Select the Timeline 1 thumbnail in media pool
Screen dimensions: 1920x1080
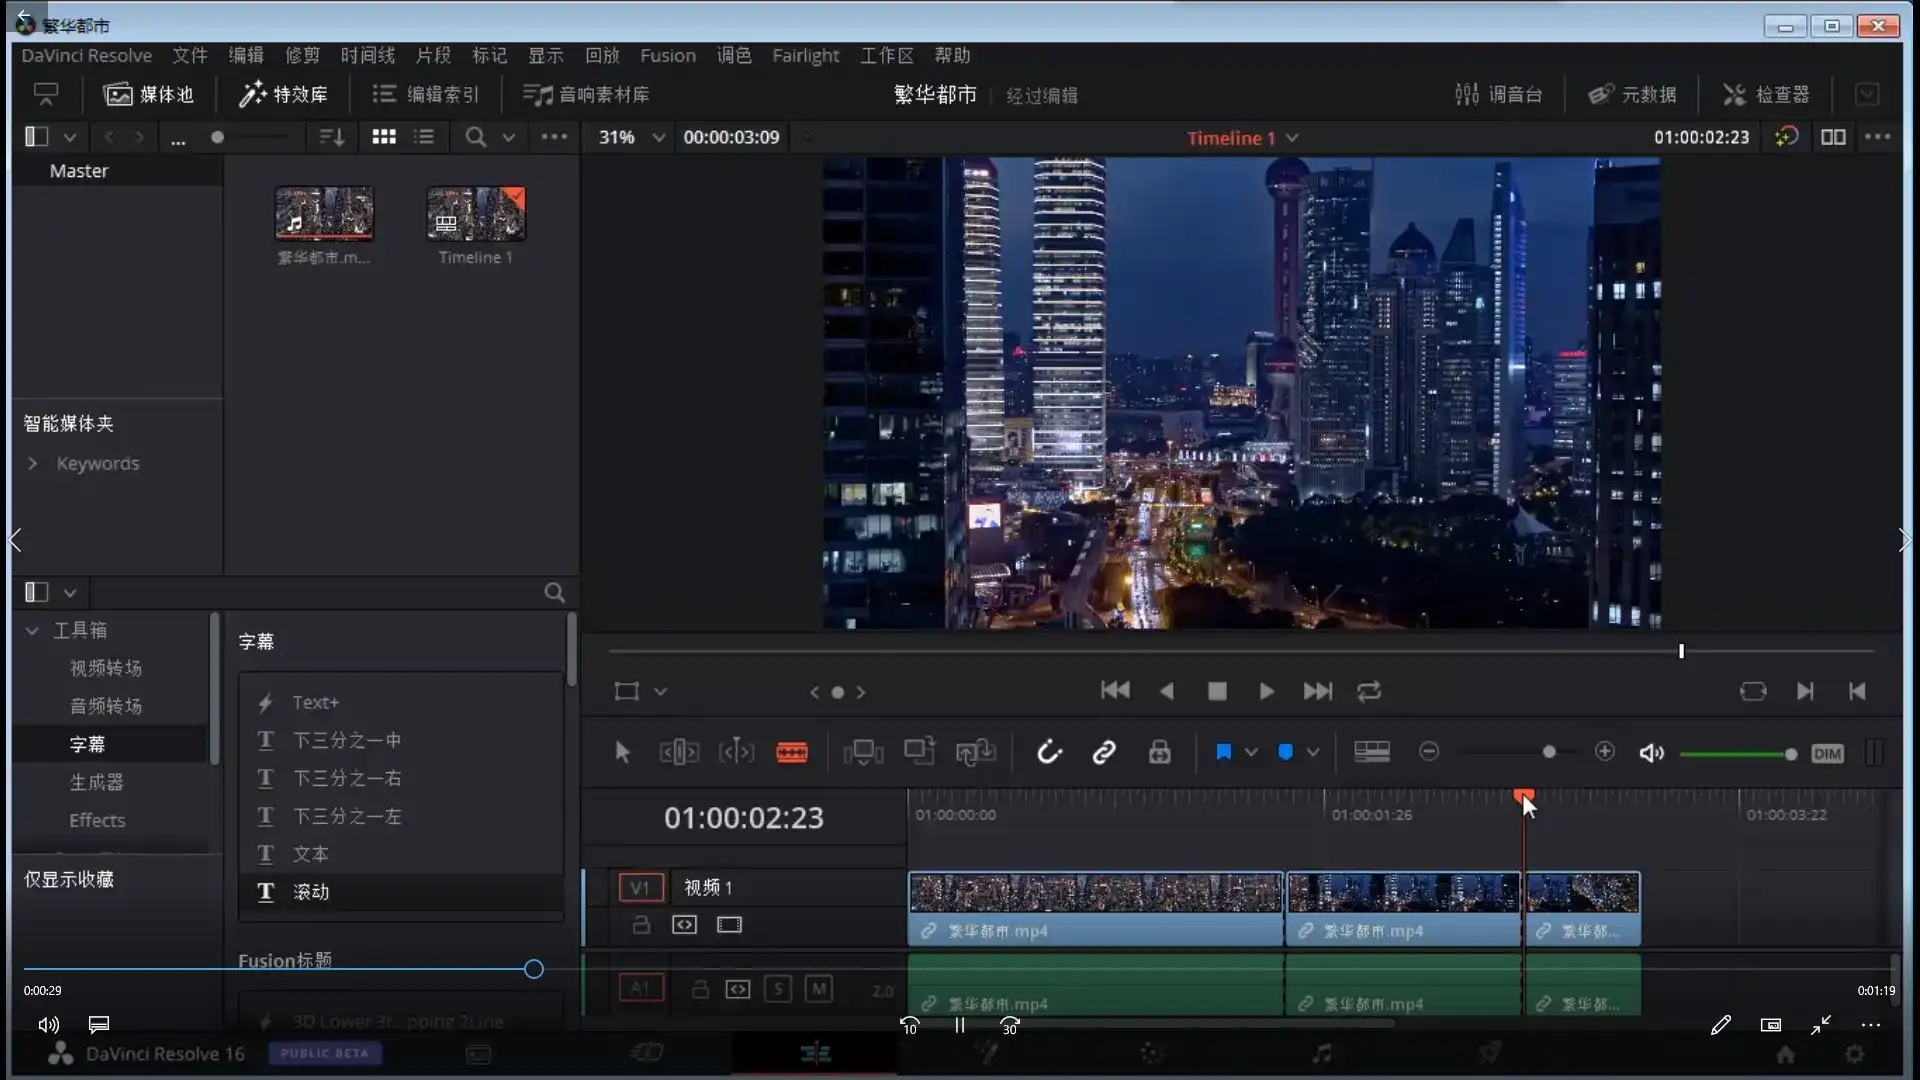475,214
